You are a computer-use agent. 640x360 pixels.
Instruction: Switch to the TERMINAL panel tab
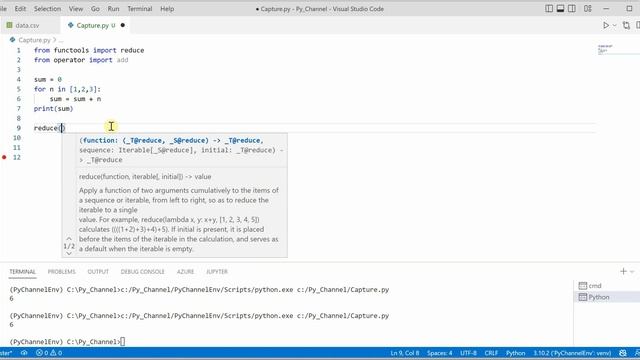(23, 272)
